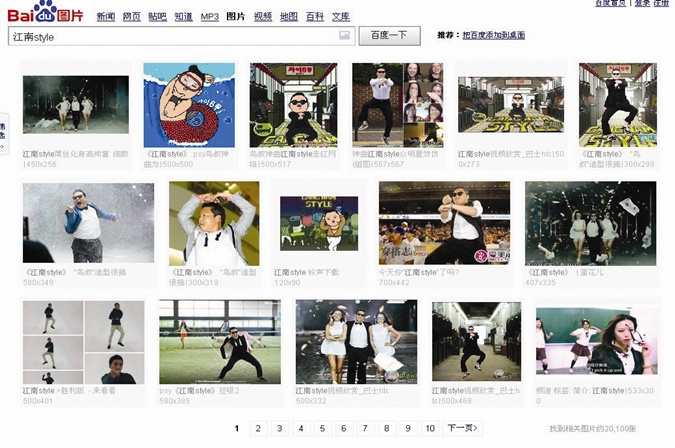Viewport: 675px width, 448px height.
Task: Go to results page 8
Action: coord(387,428)
